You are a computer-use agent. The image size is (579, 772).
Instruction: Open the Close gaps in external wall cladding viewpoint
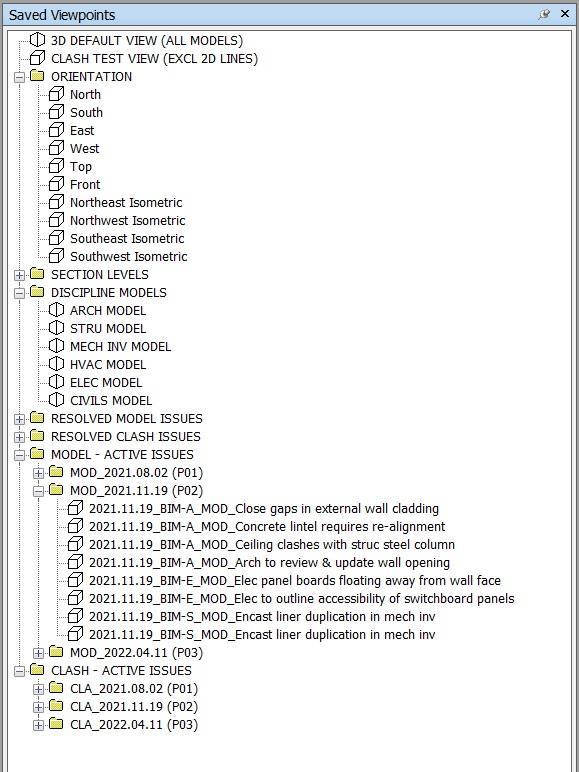[264, 509]
